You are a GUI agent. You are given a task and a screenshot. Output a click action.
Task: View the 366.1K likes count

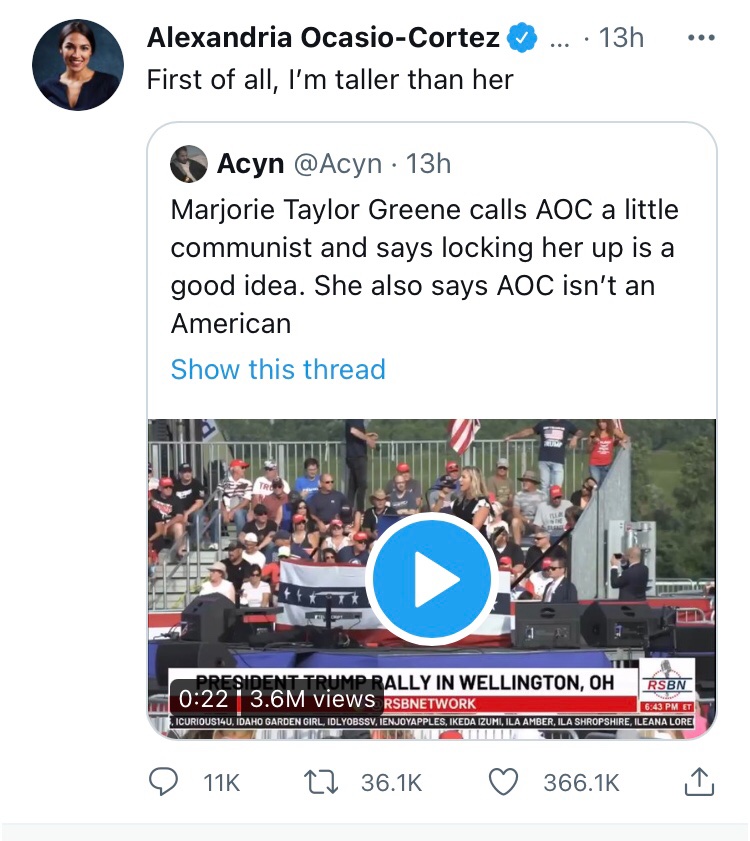581,783
